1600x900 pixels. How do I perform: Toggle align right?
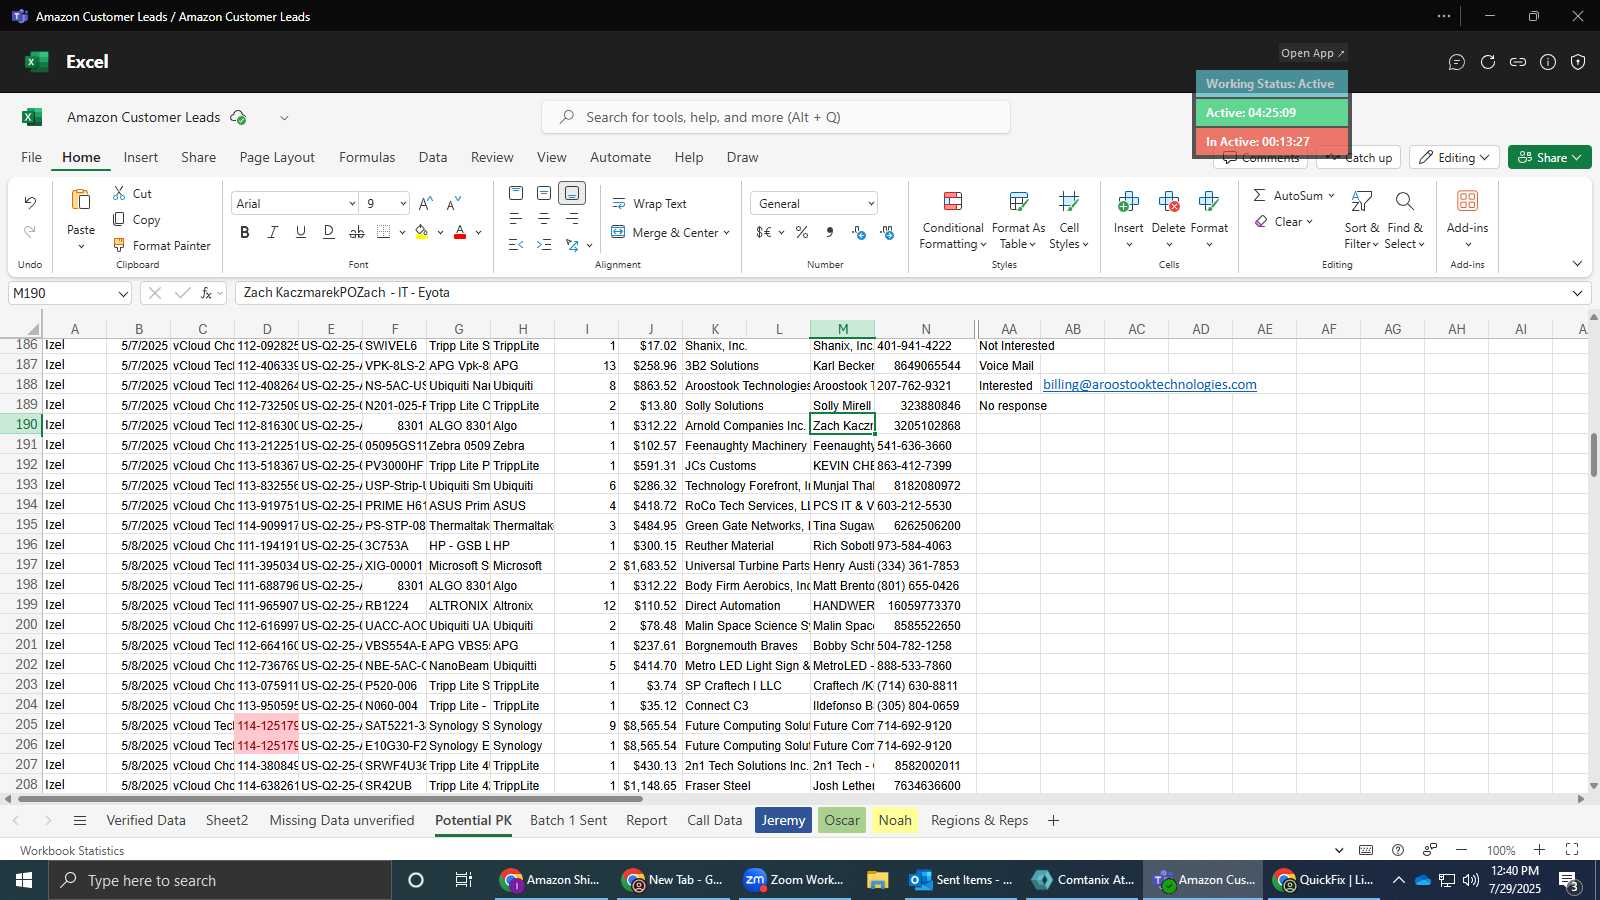[x=572, y=218]
